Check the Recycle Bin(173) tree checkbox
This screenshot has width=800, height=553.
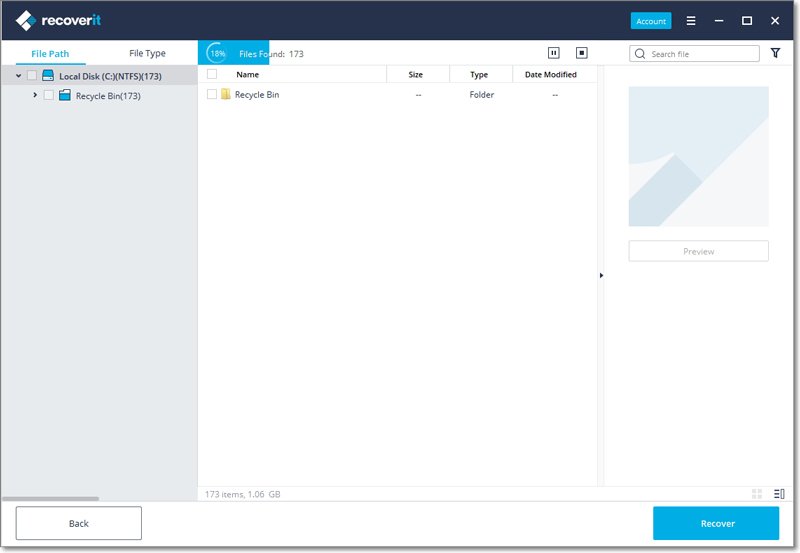coord(48,95)
